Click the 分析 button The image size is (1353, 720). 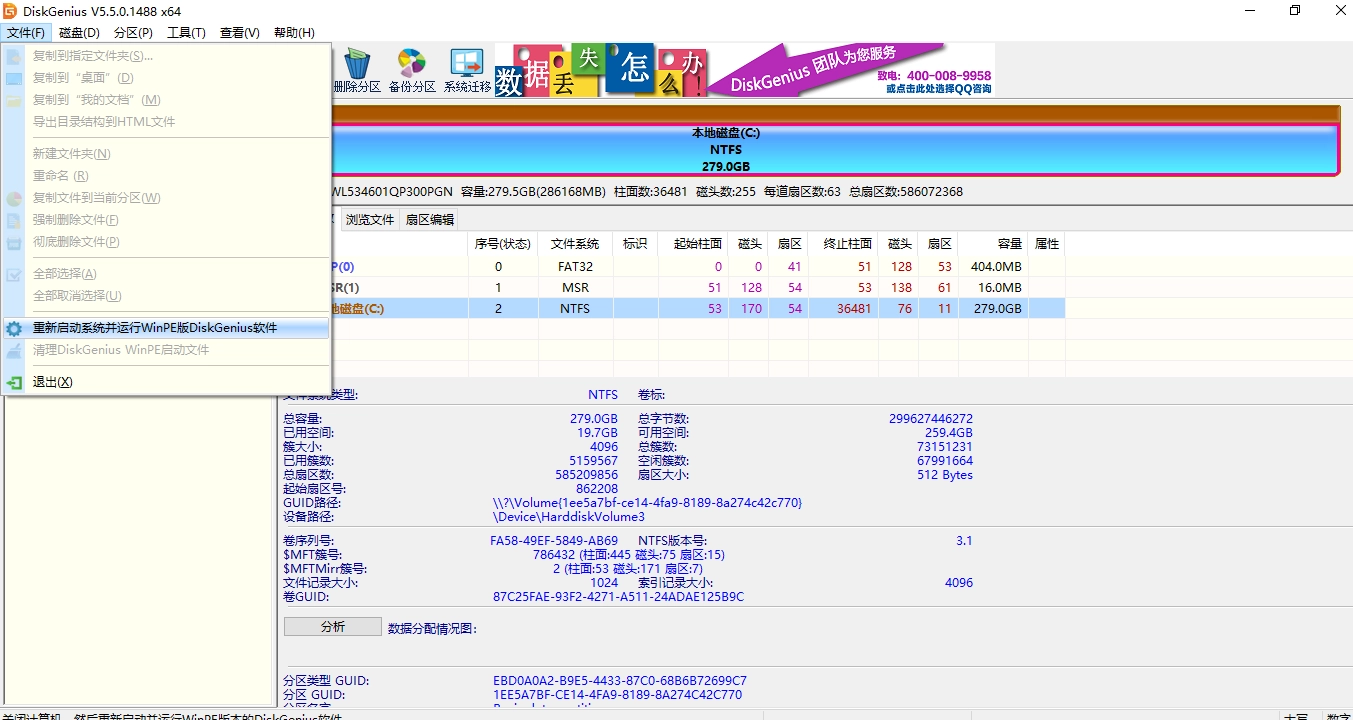(333, 627)
